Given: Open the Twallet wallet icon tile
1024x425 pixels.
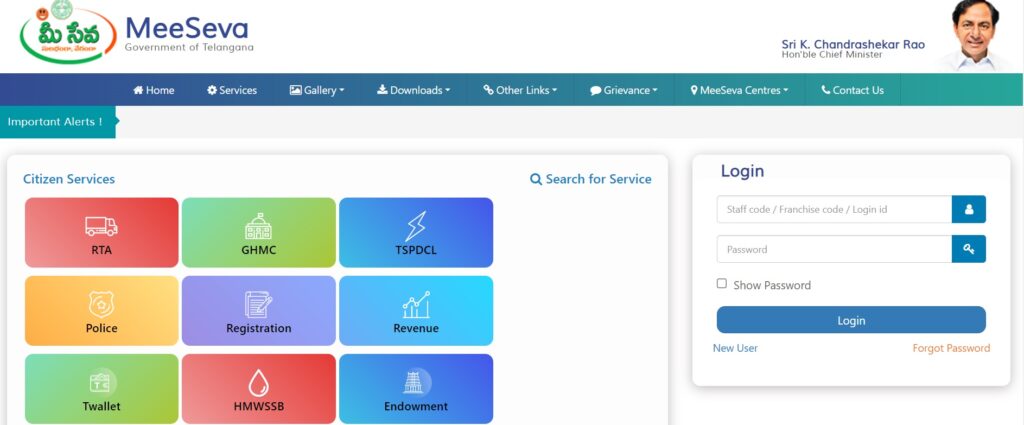Looking at the screenshot, I should coord(101,388).
